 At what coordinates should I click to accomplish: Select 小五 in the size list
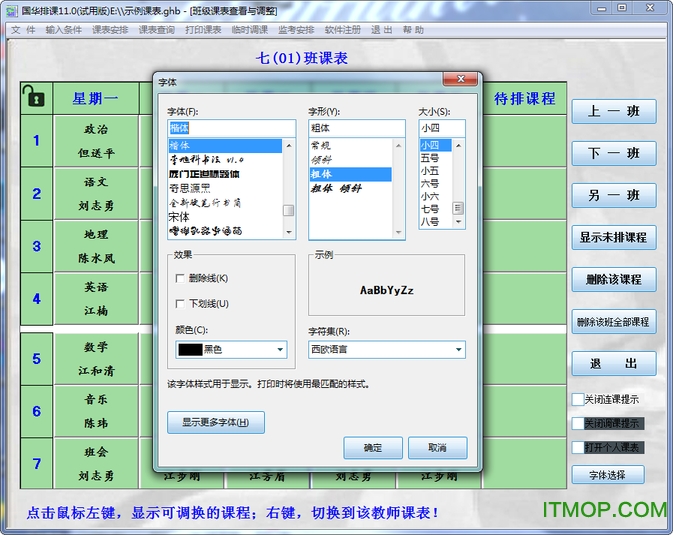[x=436, y=171]
